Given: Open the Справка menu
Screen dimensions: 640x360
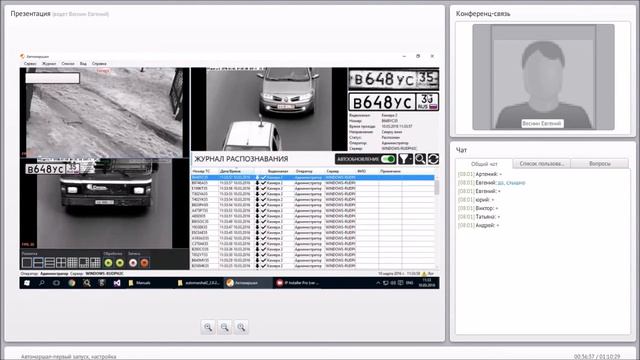Looking at the screenshot, I should point(99,64).
